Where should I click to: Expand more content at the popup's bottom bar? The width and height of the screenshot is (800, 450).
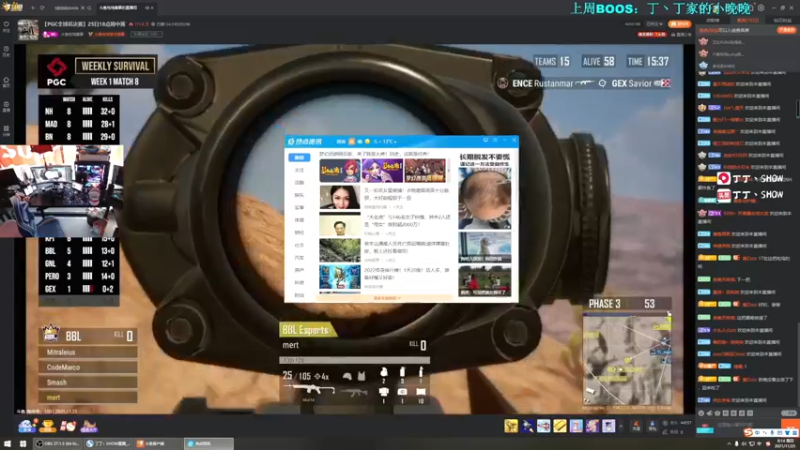pyautogui.click(x=386, y=298)
